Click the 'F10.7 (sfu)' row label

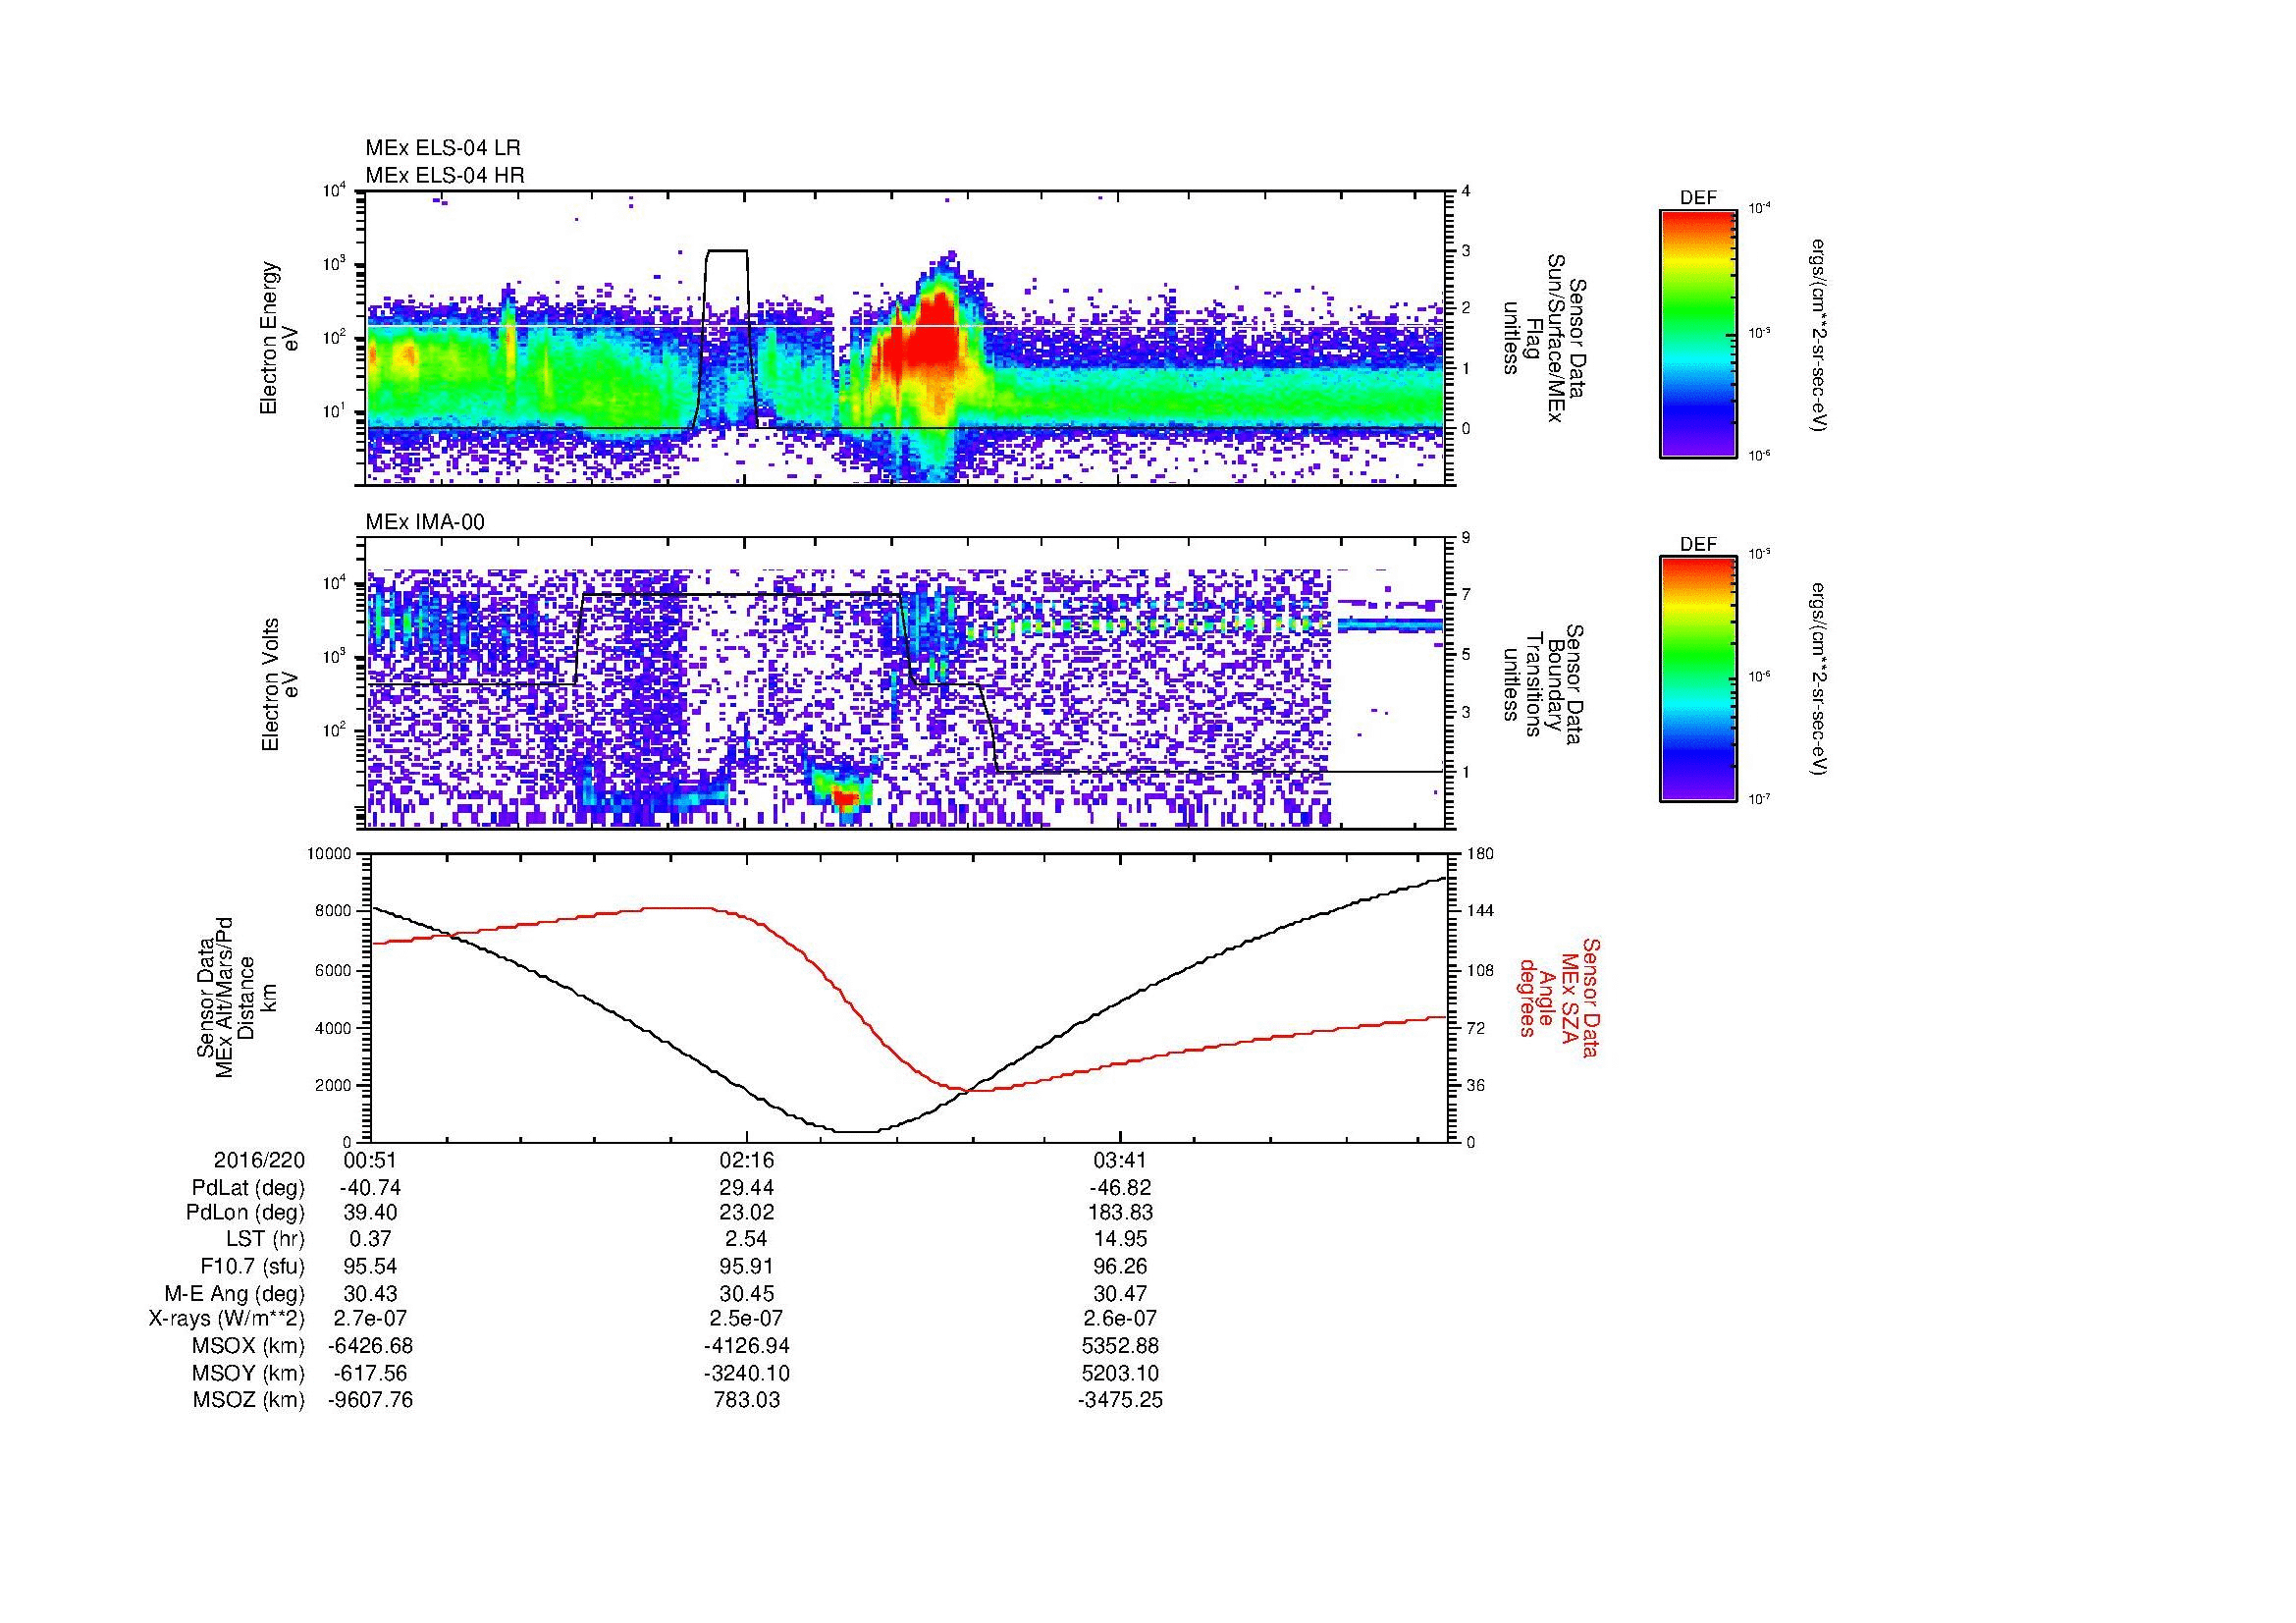(252, 1267)
